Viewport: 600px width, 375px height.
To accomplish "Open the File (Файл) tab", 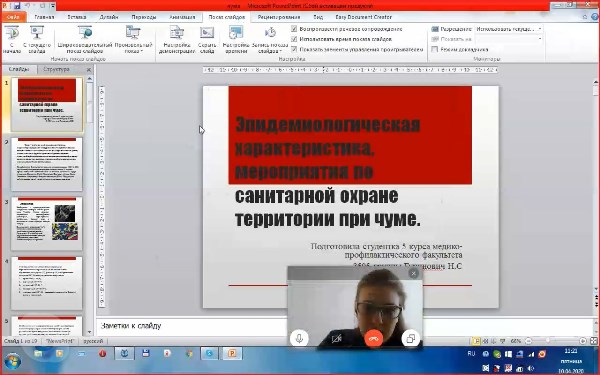I will point(13,17).
